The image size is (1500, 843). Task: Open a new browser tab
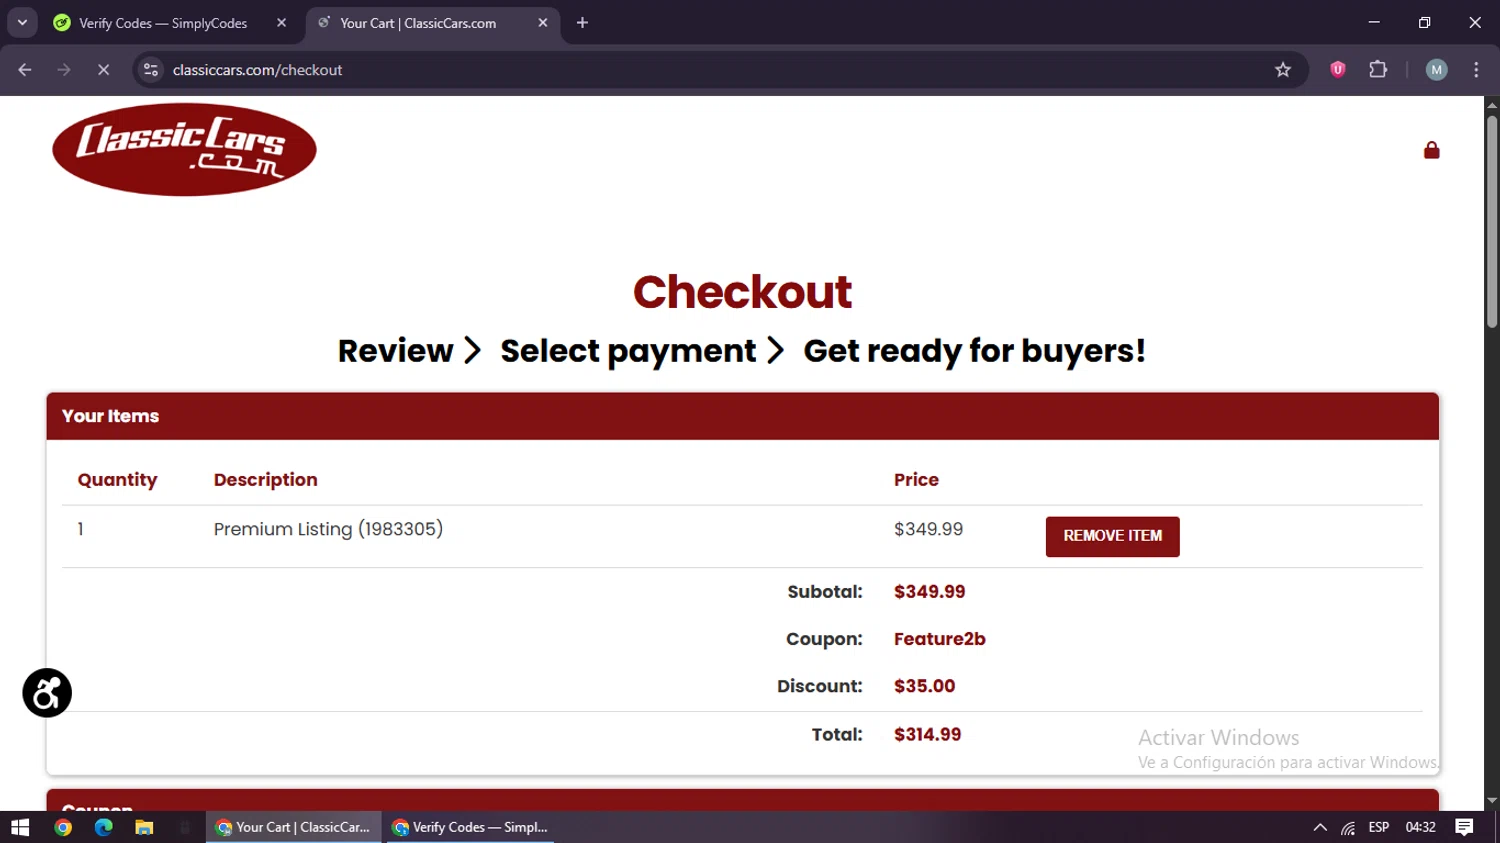(x=582, y=23)
